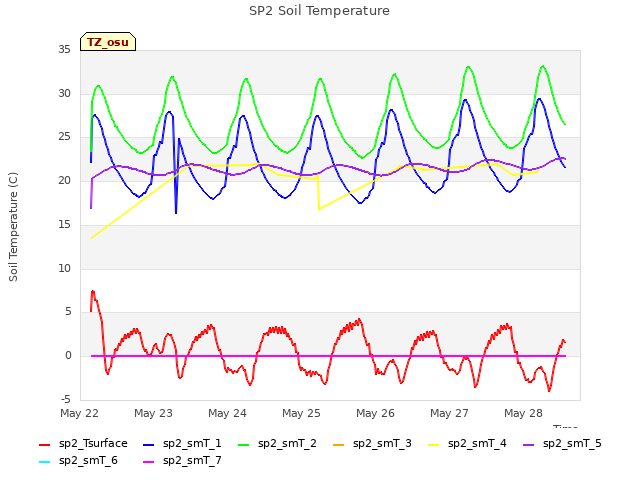Click the May 28 x-axis label
This screenshot has width=640, height=480.
[x=523, y=413]
